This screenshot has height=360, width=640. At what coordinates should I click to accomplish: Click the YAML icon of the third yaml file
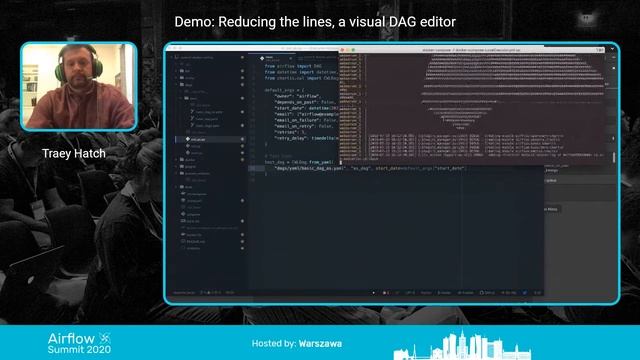192,125
